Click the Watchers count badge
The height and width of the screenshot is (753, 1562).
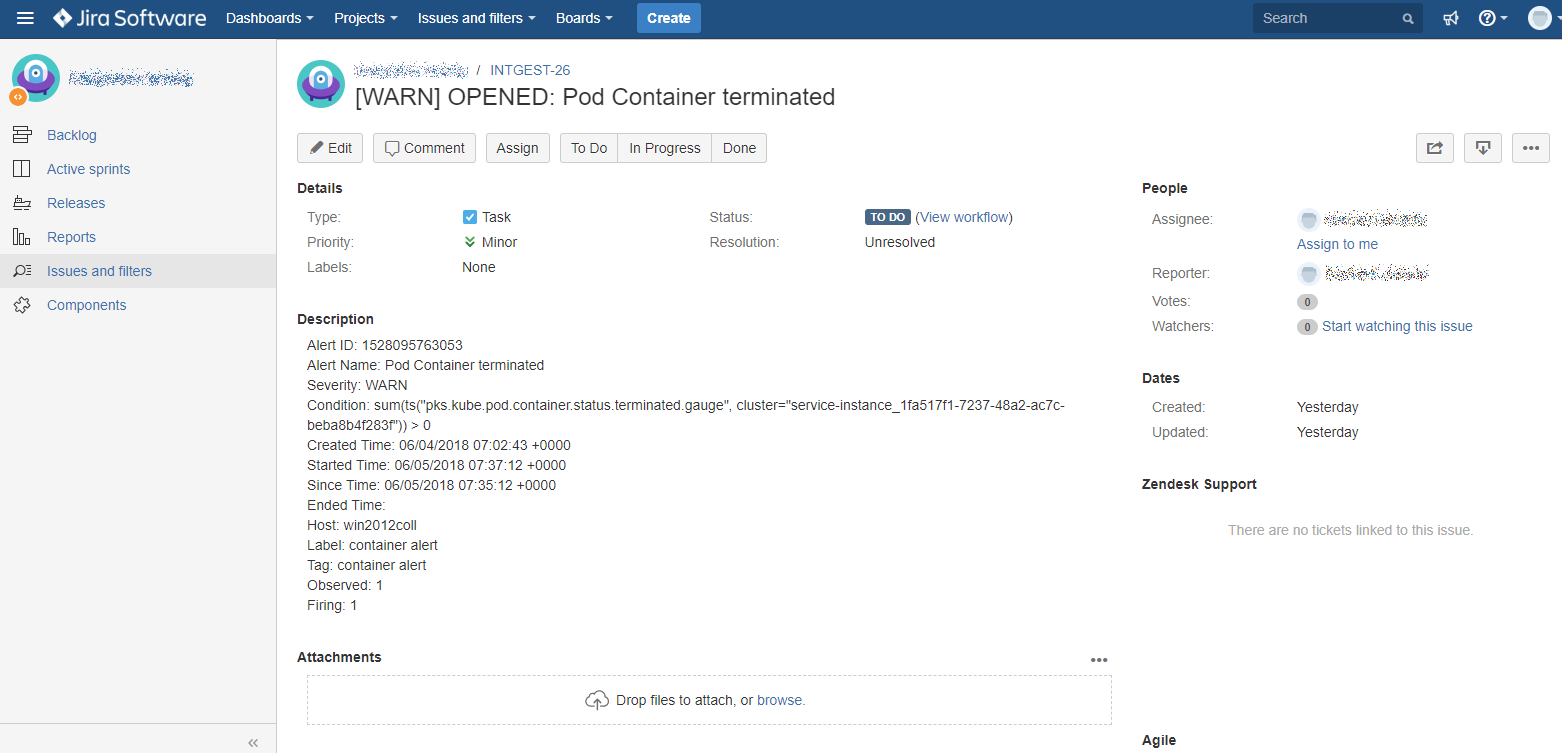[x=1307, y=327]
